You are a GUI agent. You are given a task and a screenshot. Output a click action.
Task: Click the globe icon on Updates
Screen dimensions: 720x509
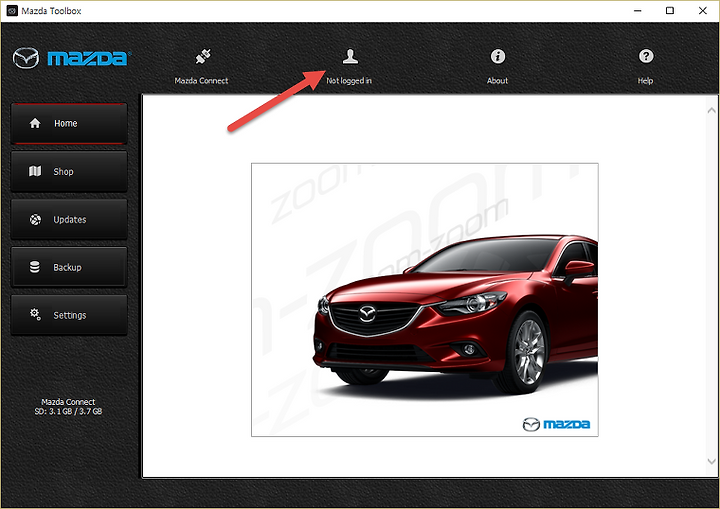click(x=35, y=220)
